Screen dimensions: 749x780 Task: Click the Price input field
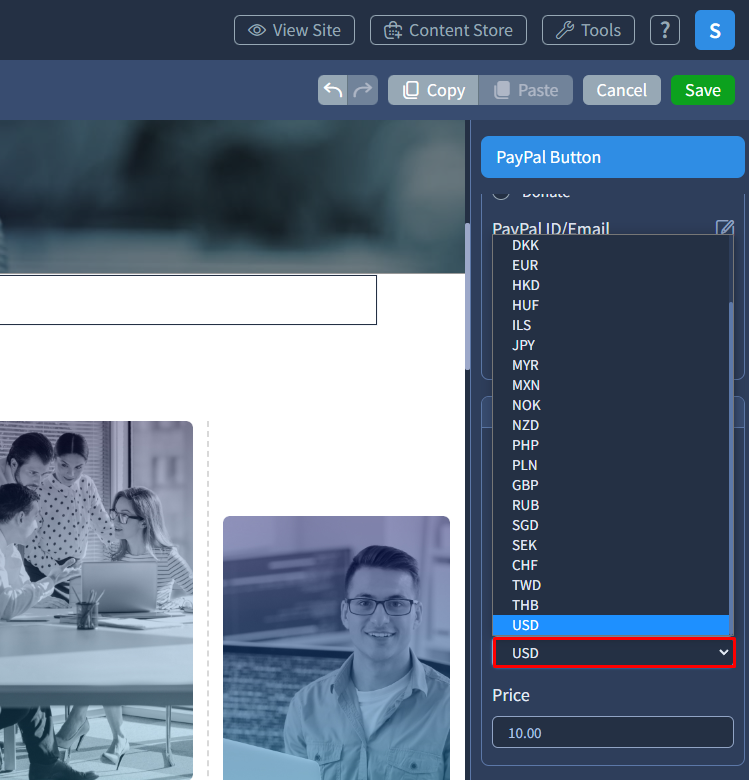click(x=613, y=732)
